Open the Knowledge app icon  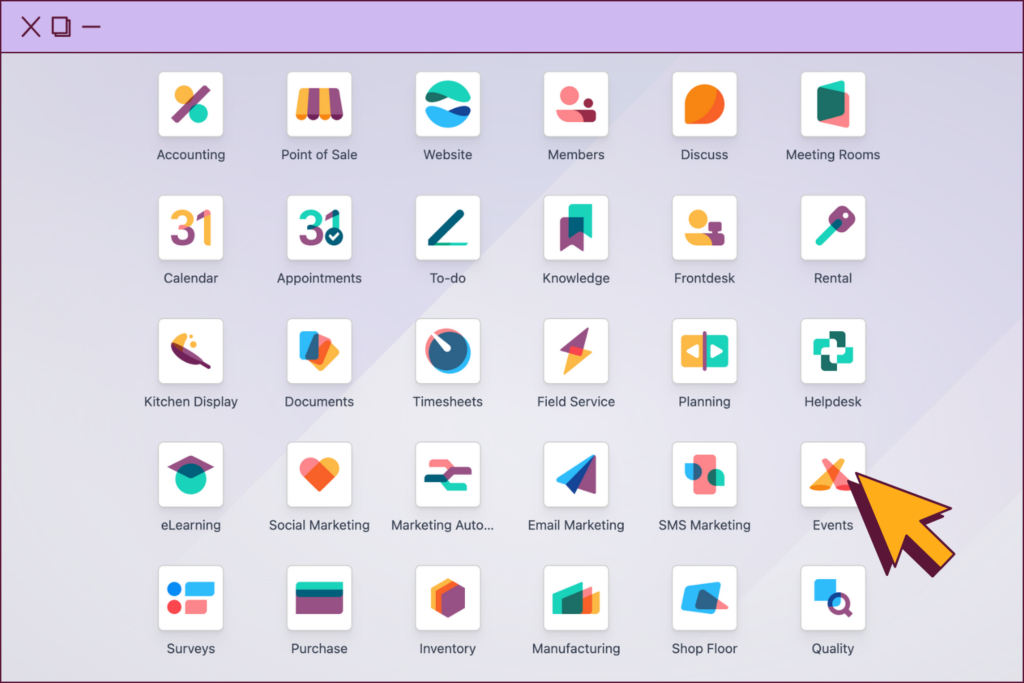576,228
